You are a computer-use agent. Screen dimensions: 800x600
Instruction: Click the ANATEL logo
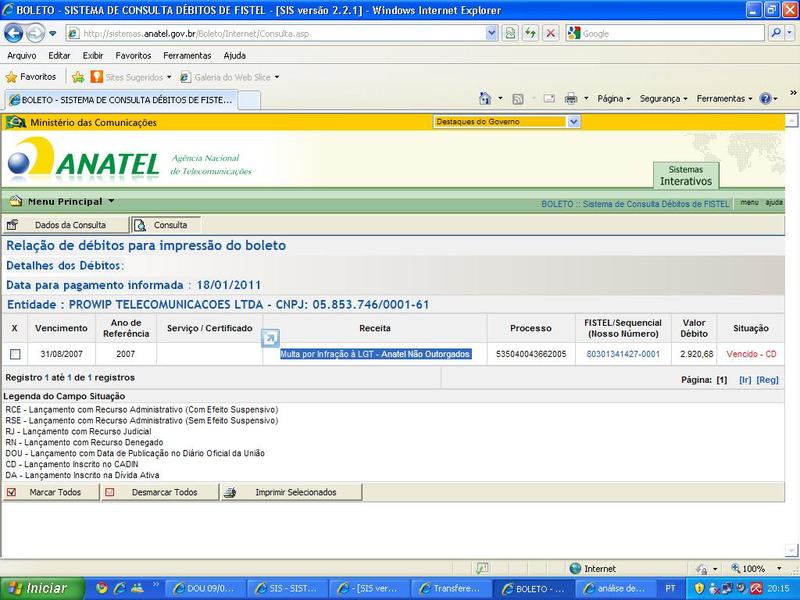pos(83,159)
